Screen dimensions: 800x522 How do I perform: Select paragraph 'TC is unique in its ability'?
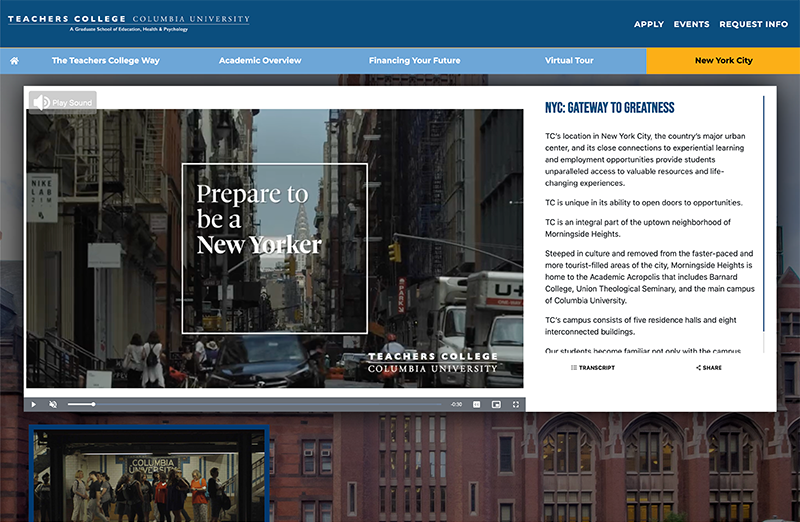pos(644,203)
